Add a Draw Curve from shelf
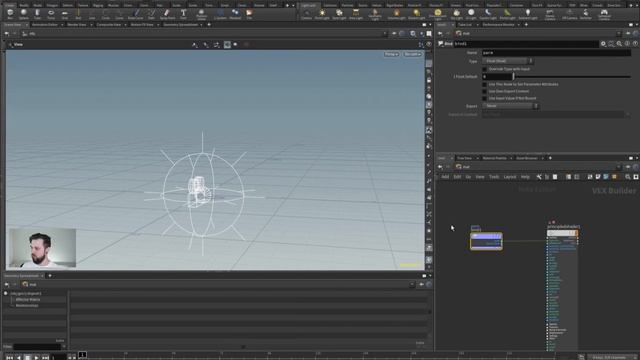Viewport: 640px width, 360px height. [136, 14]
